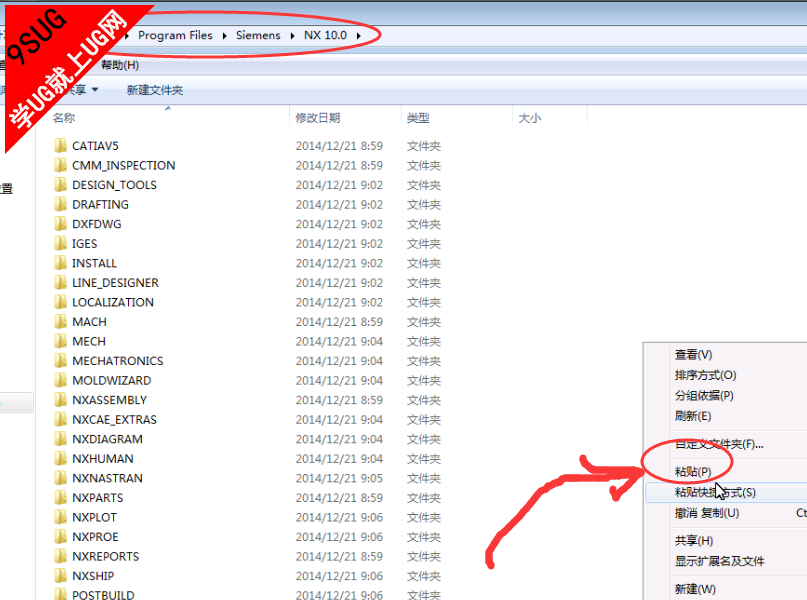Sort by 类型 column header
Image resolution: width=807 pixels, height=600 pixels.
pyautogui.click(x=418, y=118)
